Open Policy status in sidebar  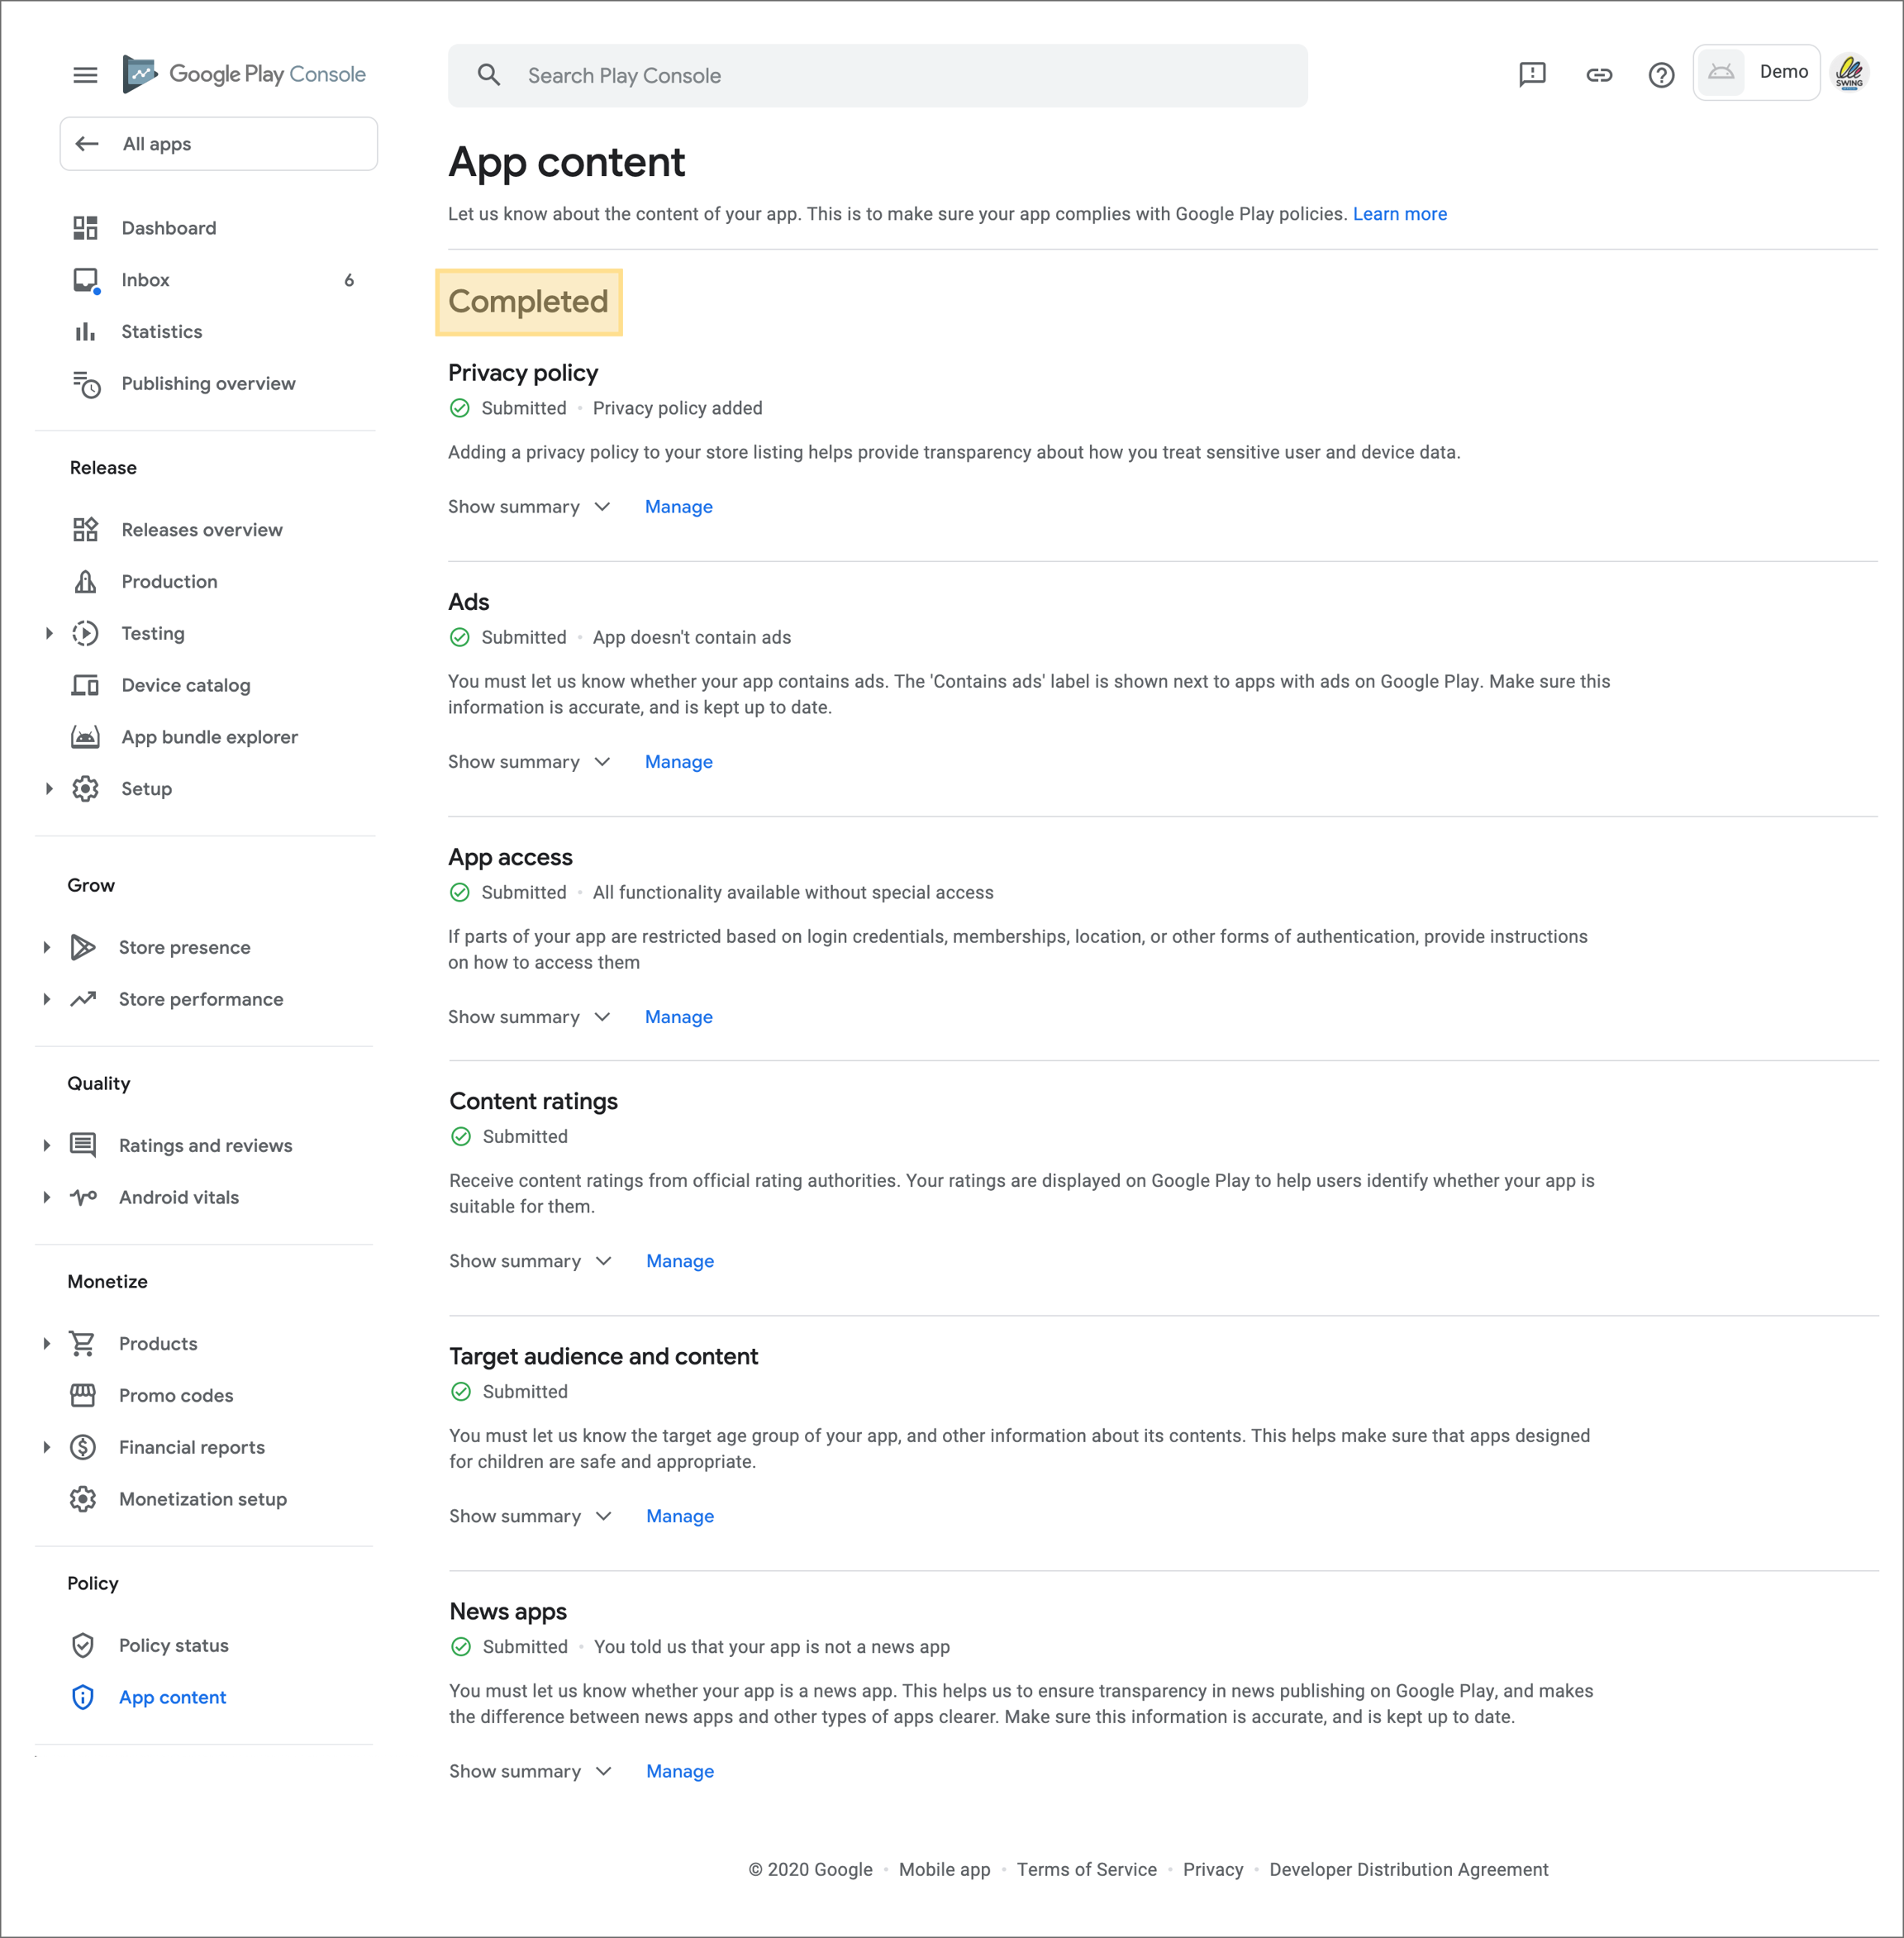(x=173, y=1646)
